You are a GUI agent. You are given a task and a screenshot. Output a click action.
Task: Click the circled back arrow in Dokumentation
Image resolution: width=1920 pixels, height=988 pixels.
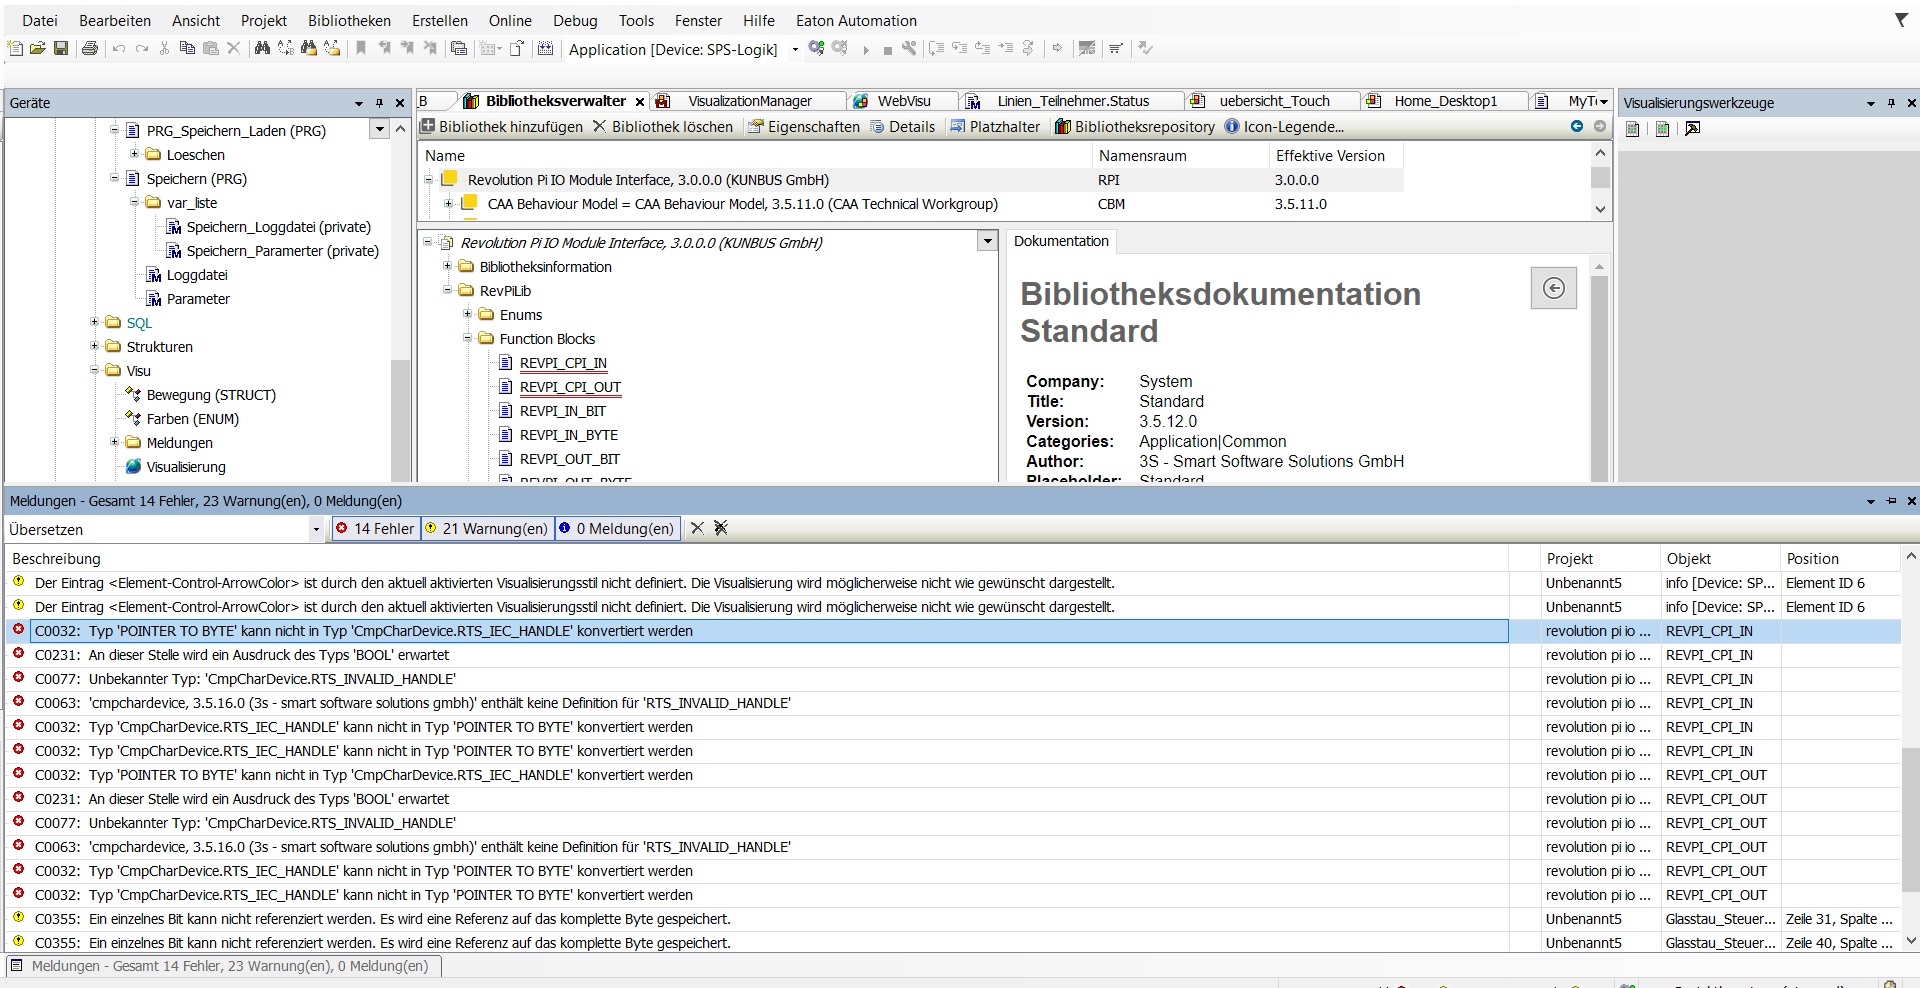pos(1554,288)
